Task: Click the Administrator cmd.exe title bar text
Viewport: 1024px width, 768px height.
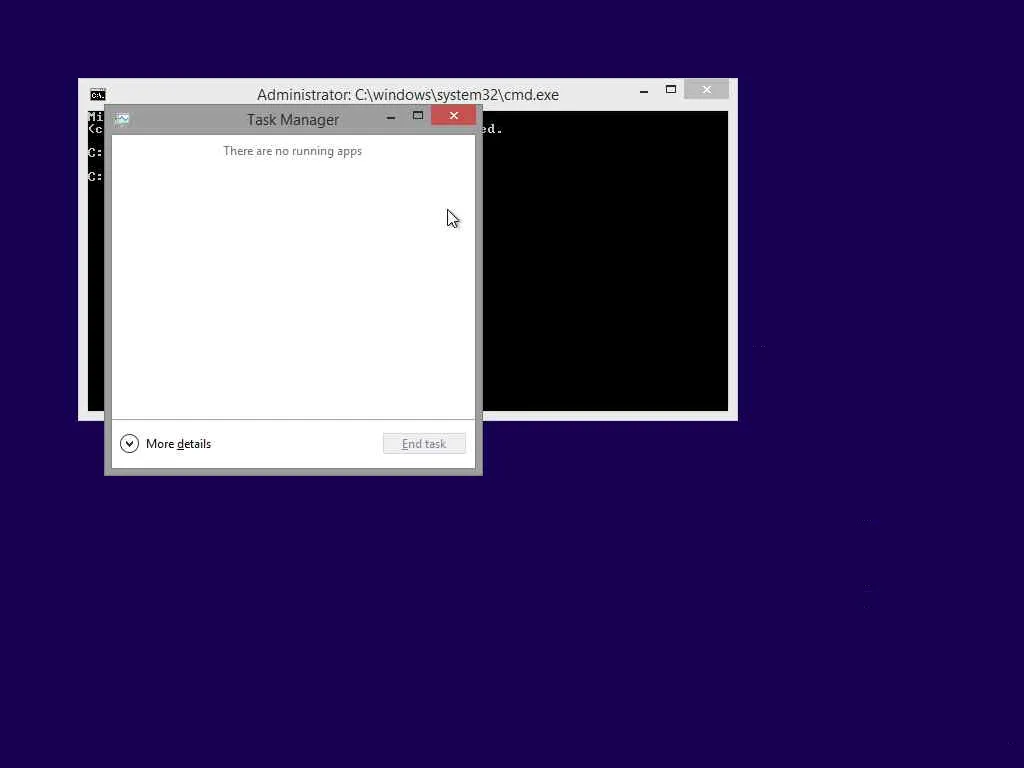Action: (x=408, y=95)
